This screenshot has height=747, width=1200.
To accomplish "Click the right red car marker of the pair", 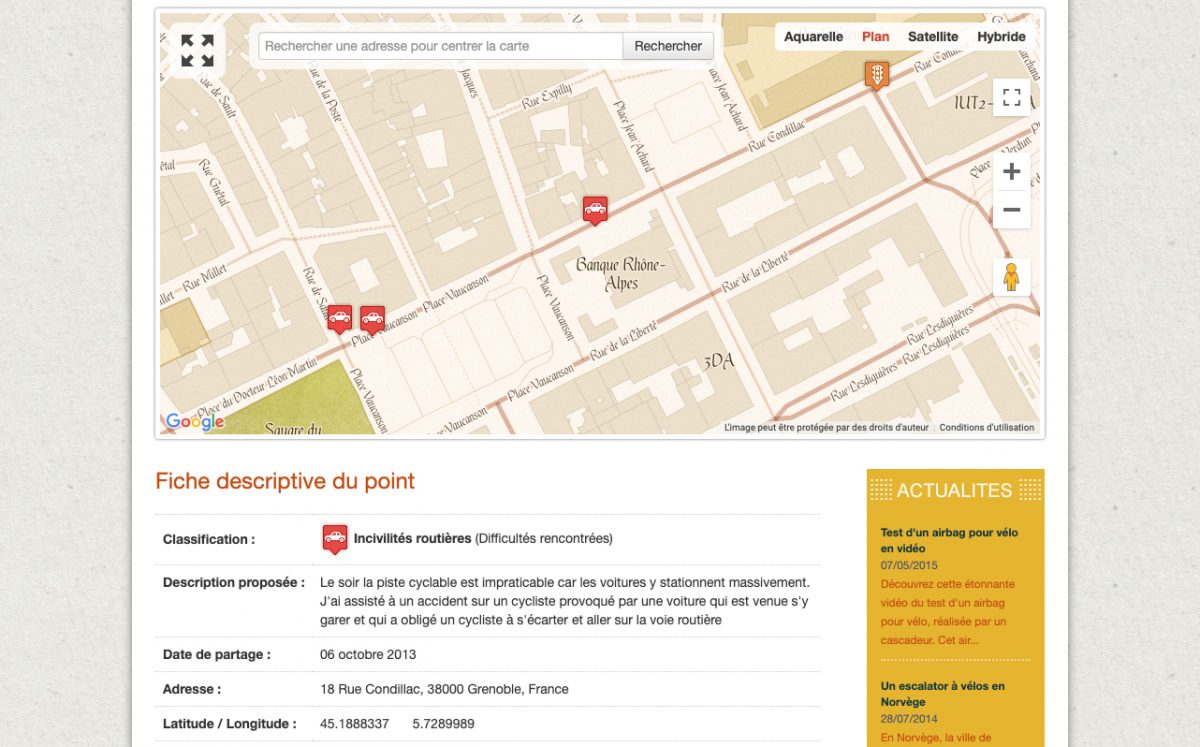I will [372, 318].
